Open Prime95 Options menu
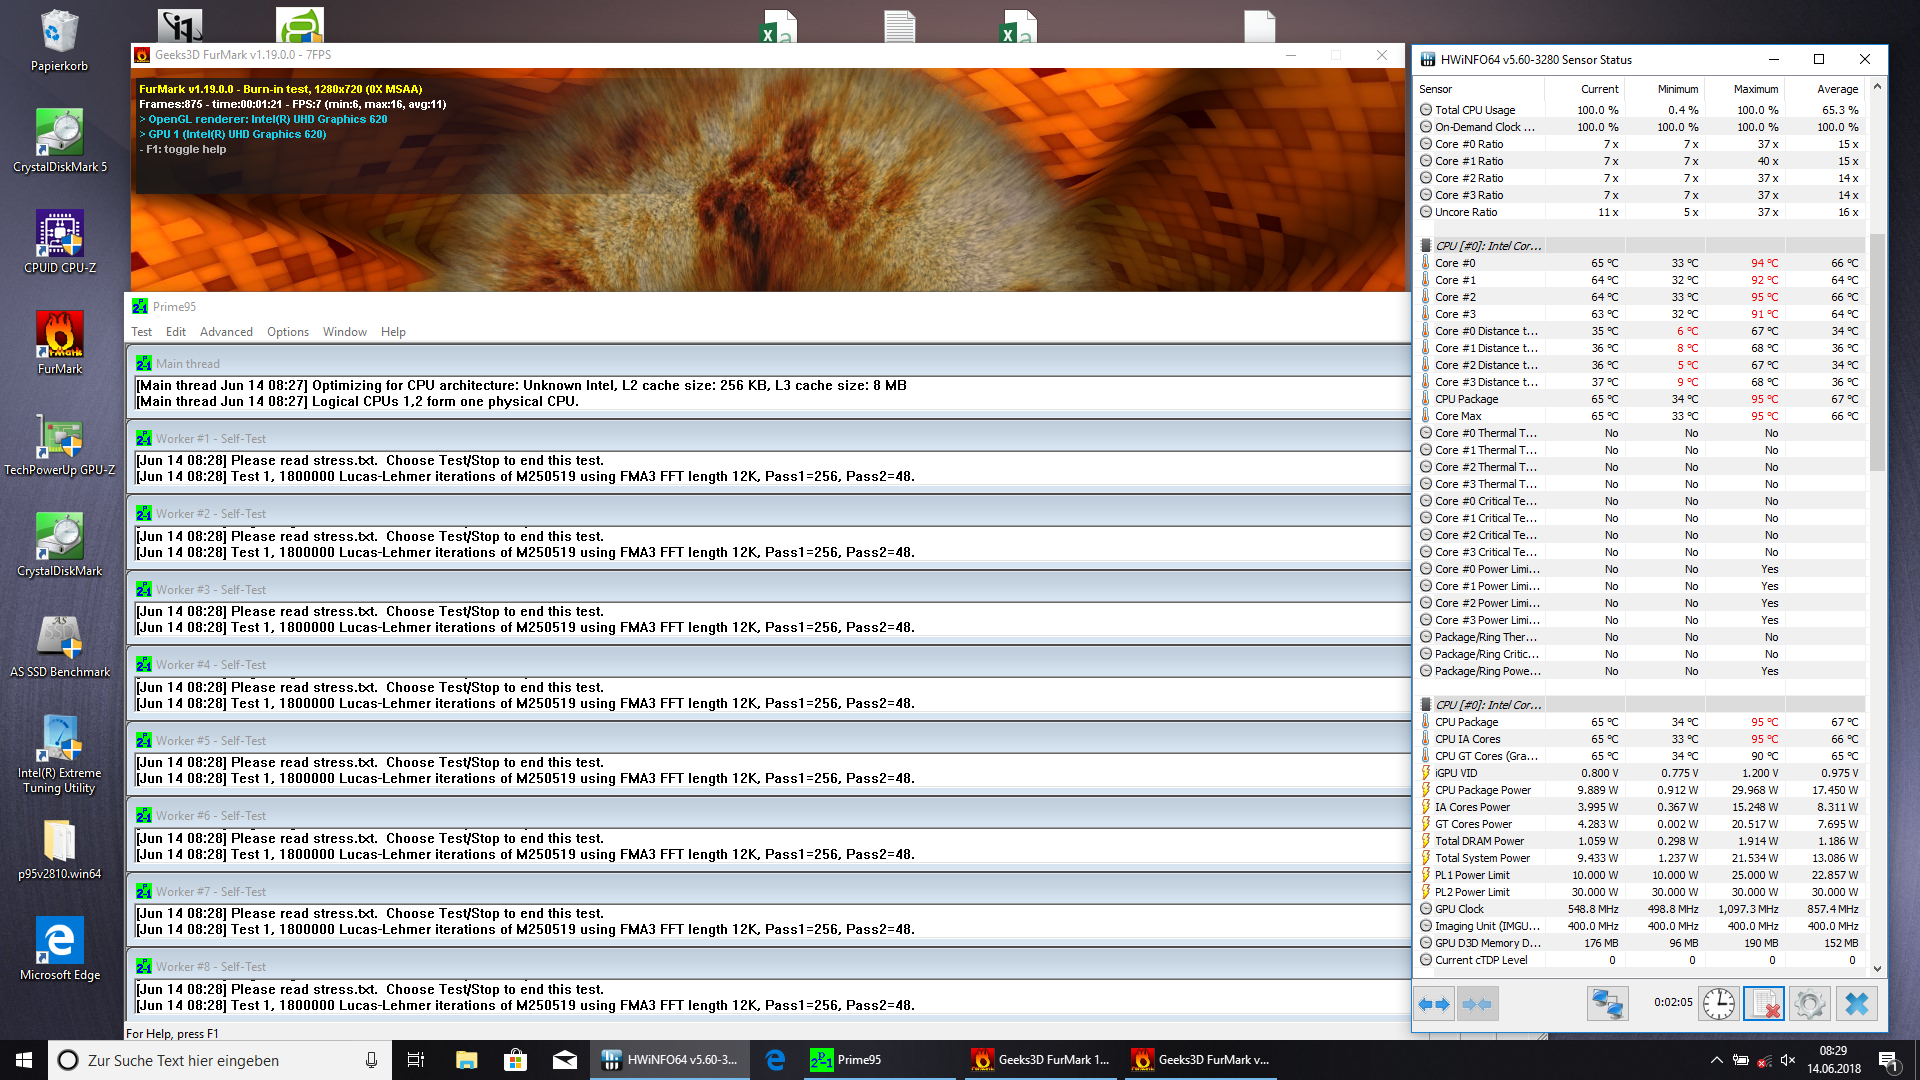Screen dimensions: 1920x1080 pos(287,332)
